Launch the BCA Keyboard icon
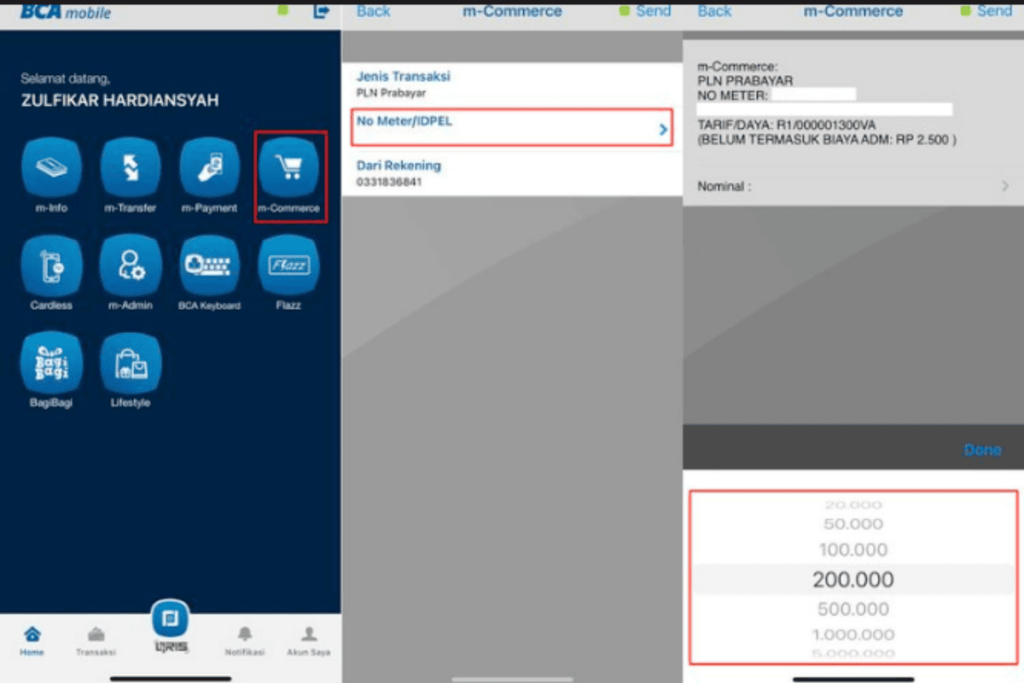1024x683 pixels. pos(209,265)
